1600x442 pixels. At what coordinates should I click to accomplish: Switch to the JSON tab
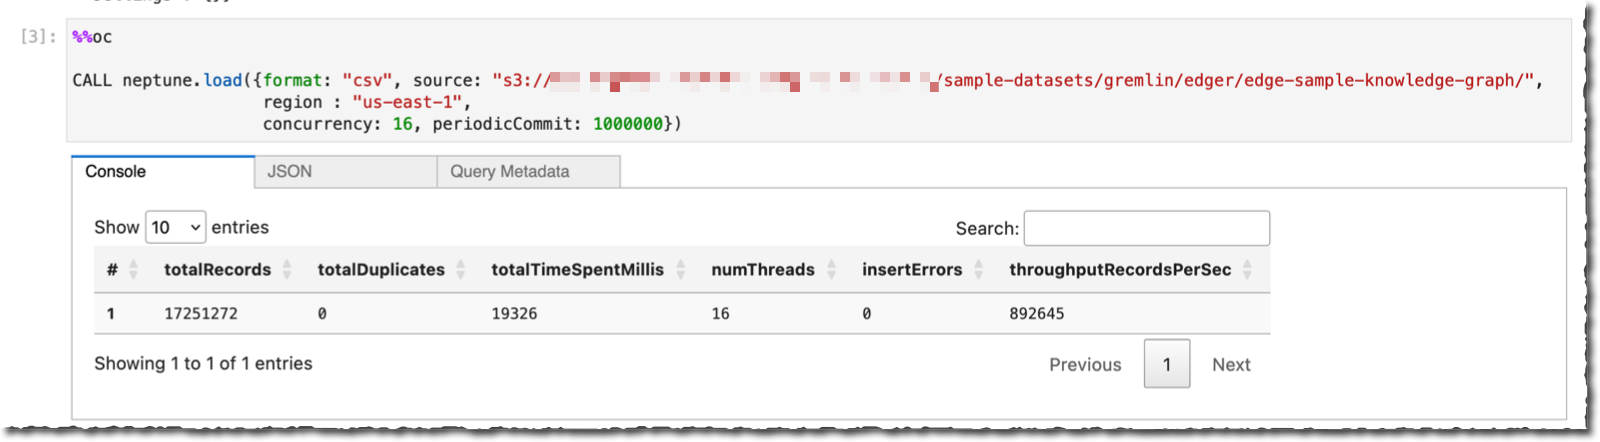(346, 172)
